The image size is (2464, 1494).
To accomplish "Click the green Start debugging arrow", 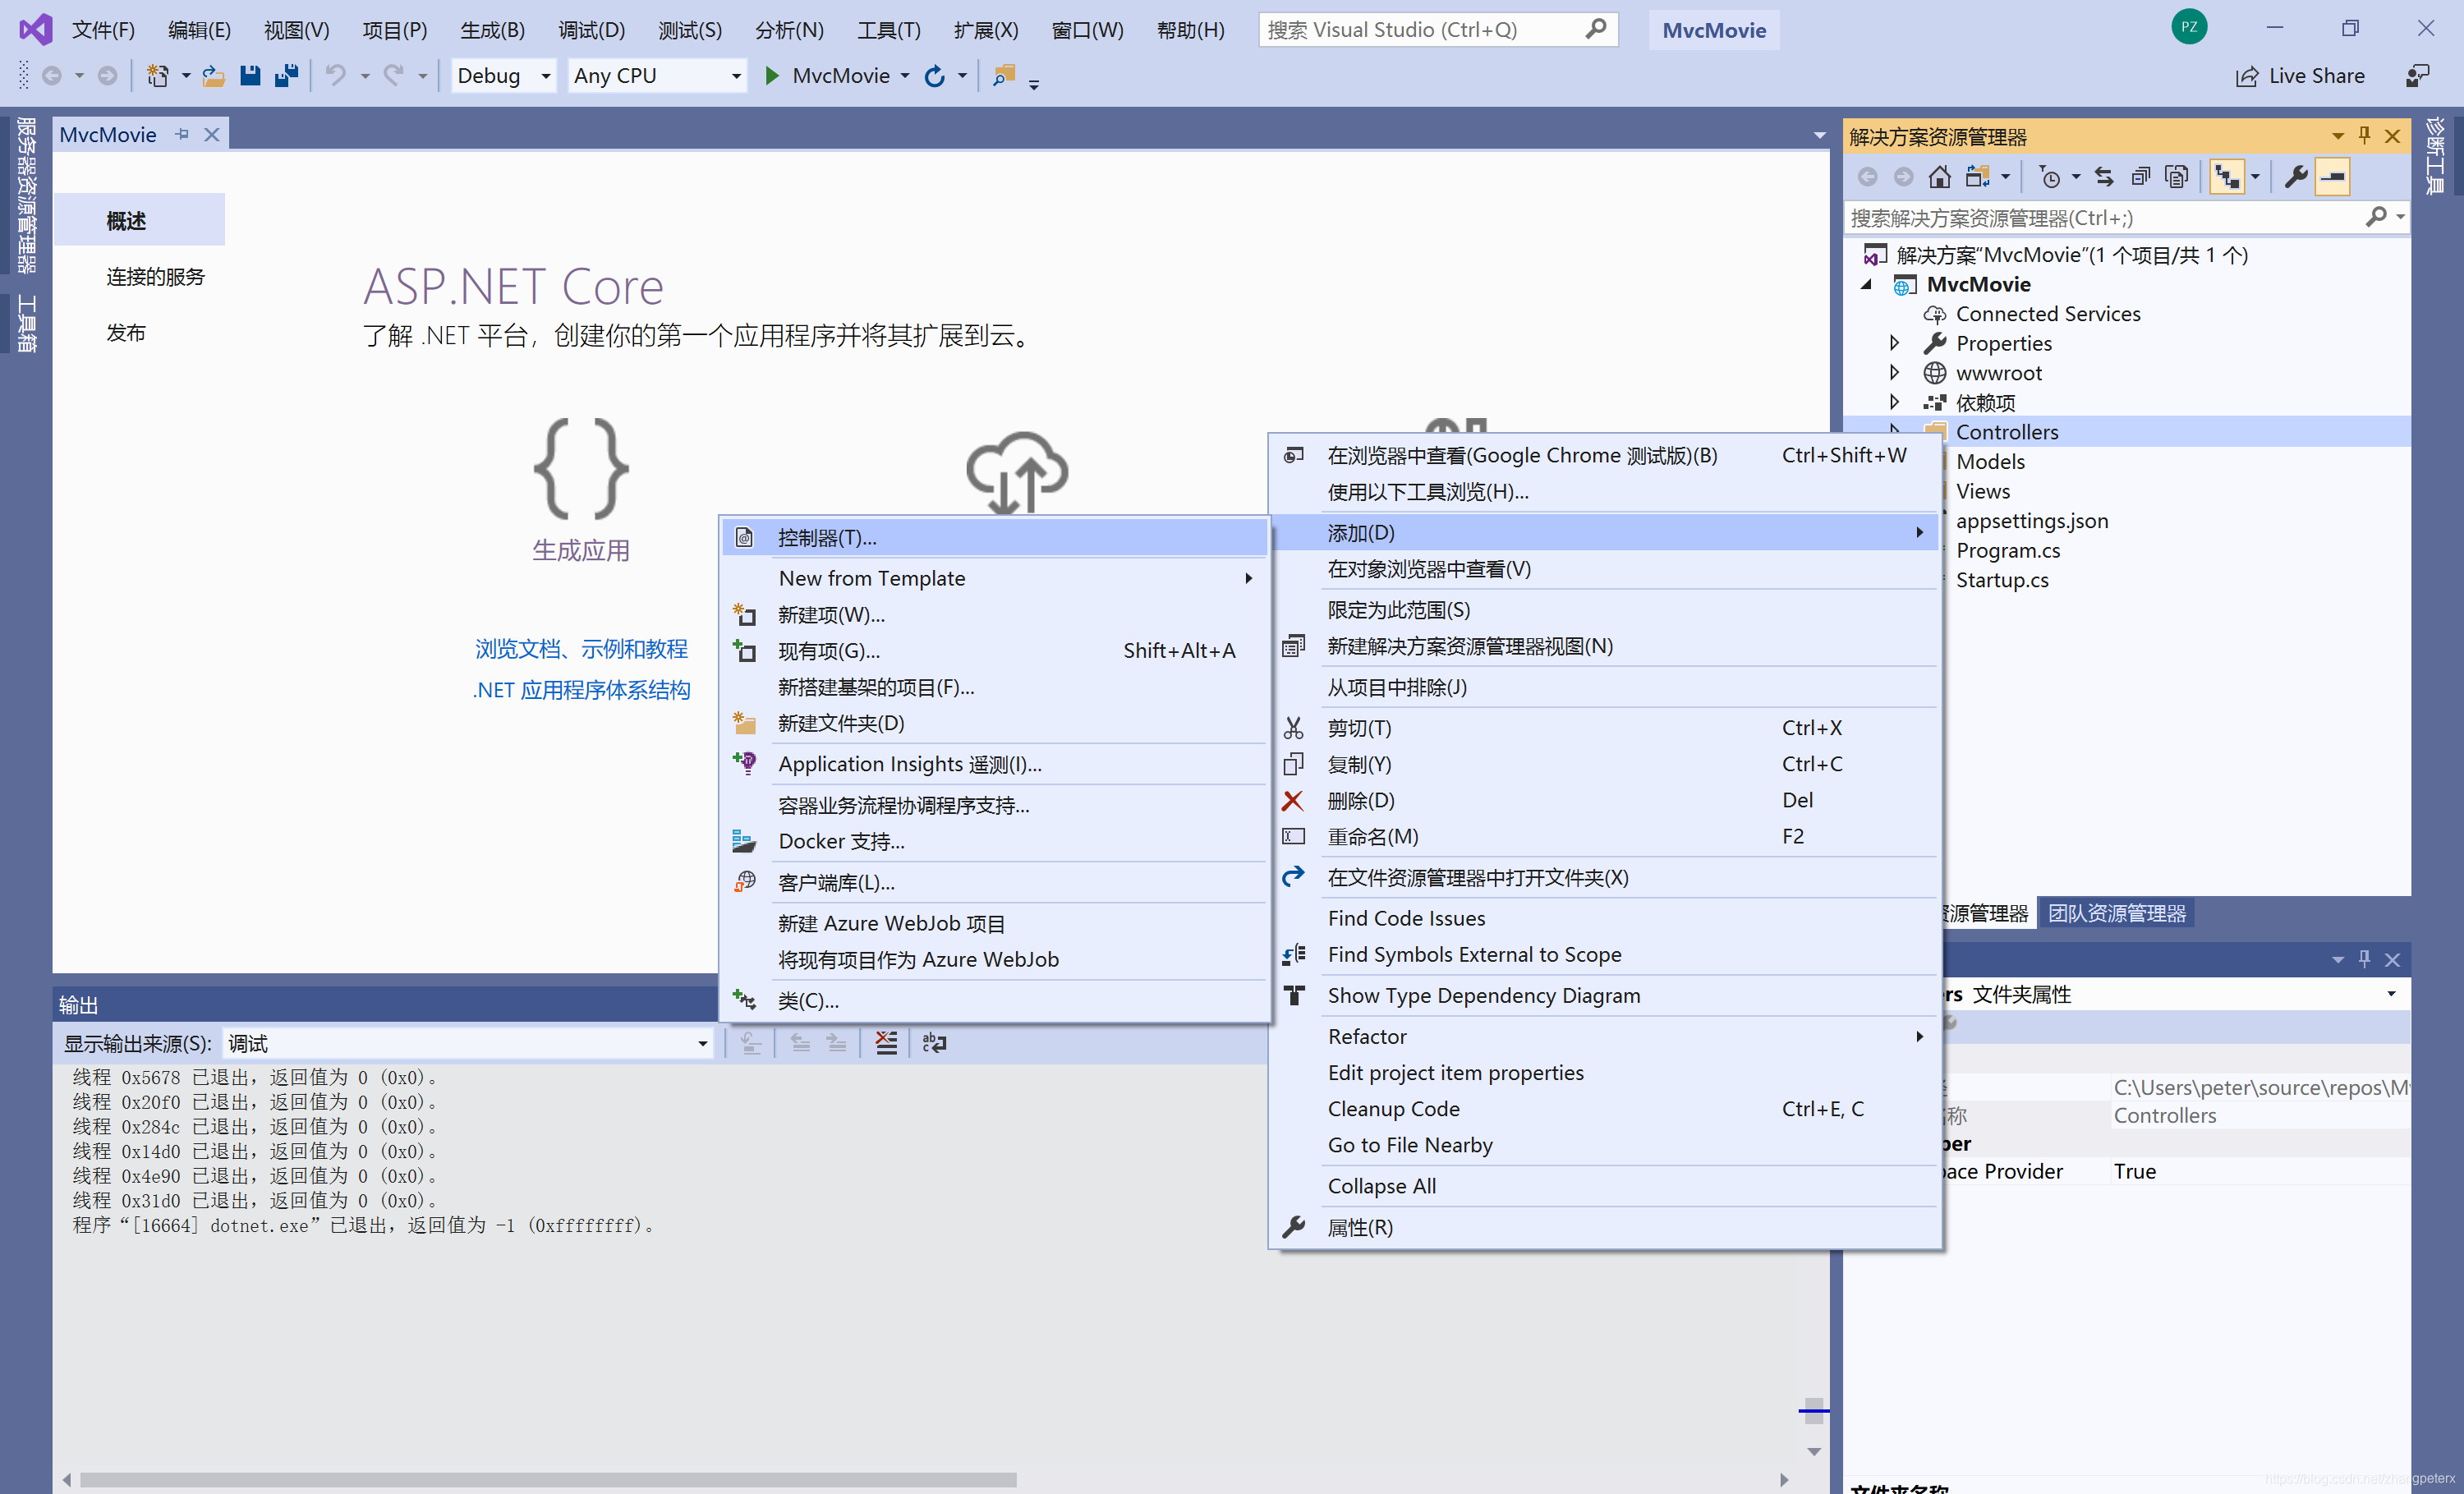I will click(771, 75).
